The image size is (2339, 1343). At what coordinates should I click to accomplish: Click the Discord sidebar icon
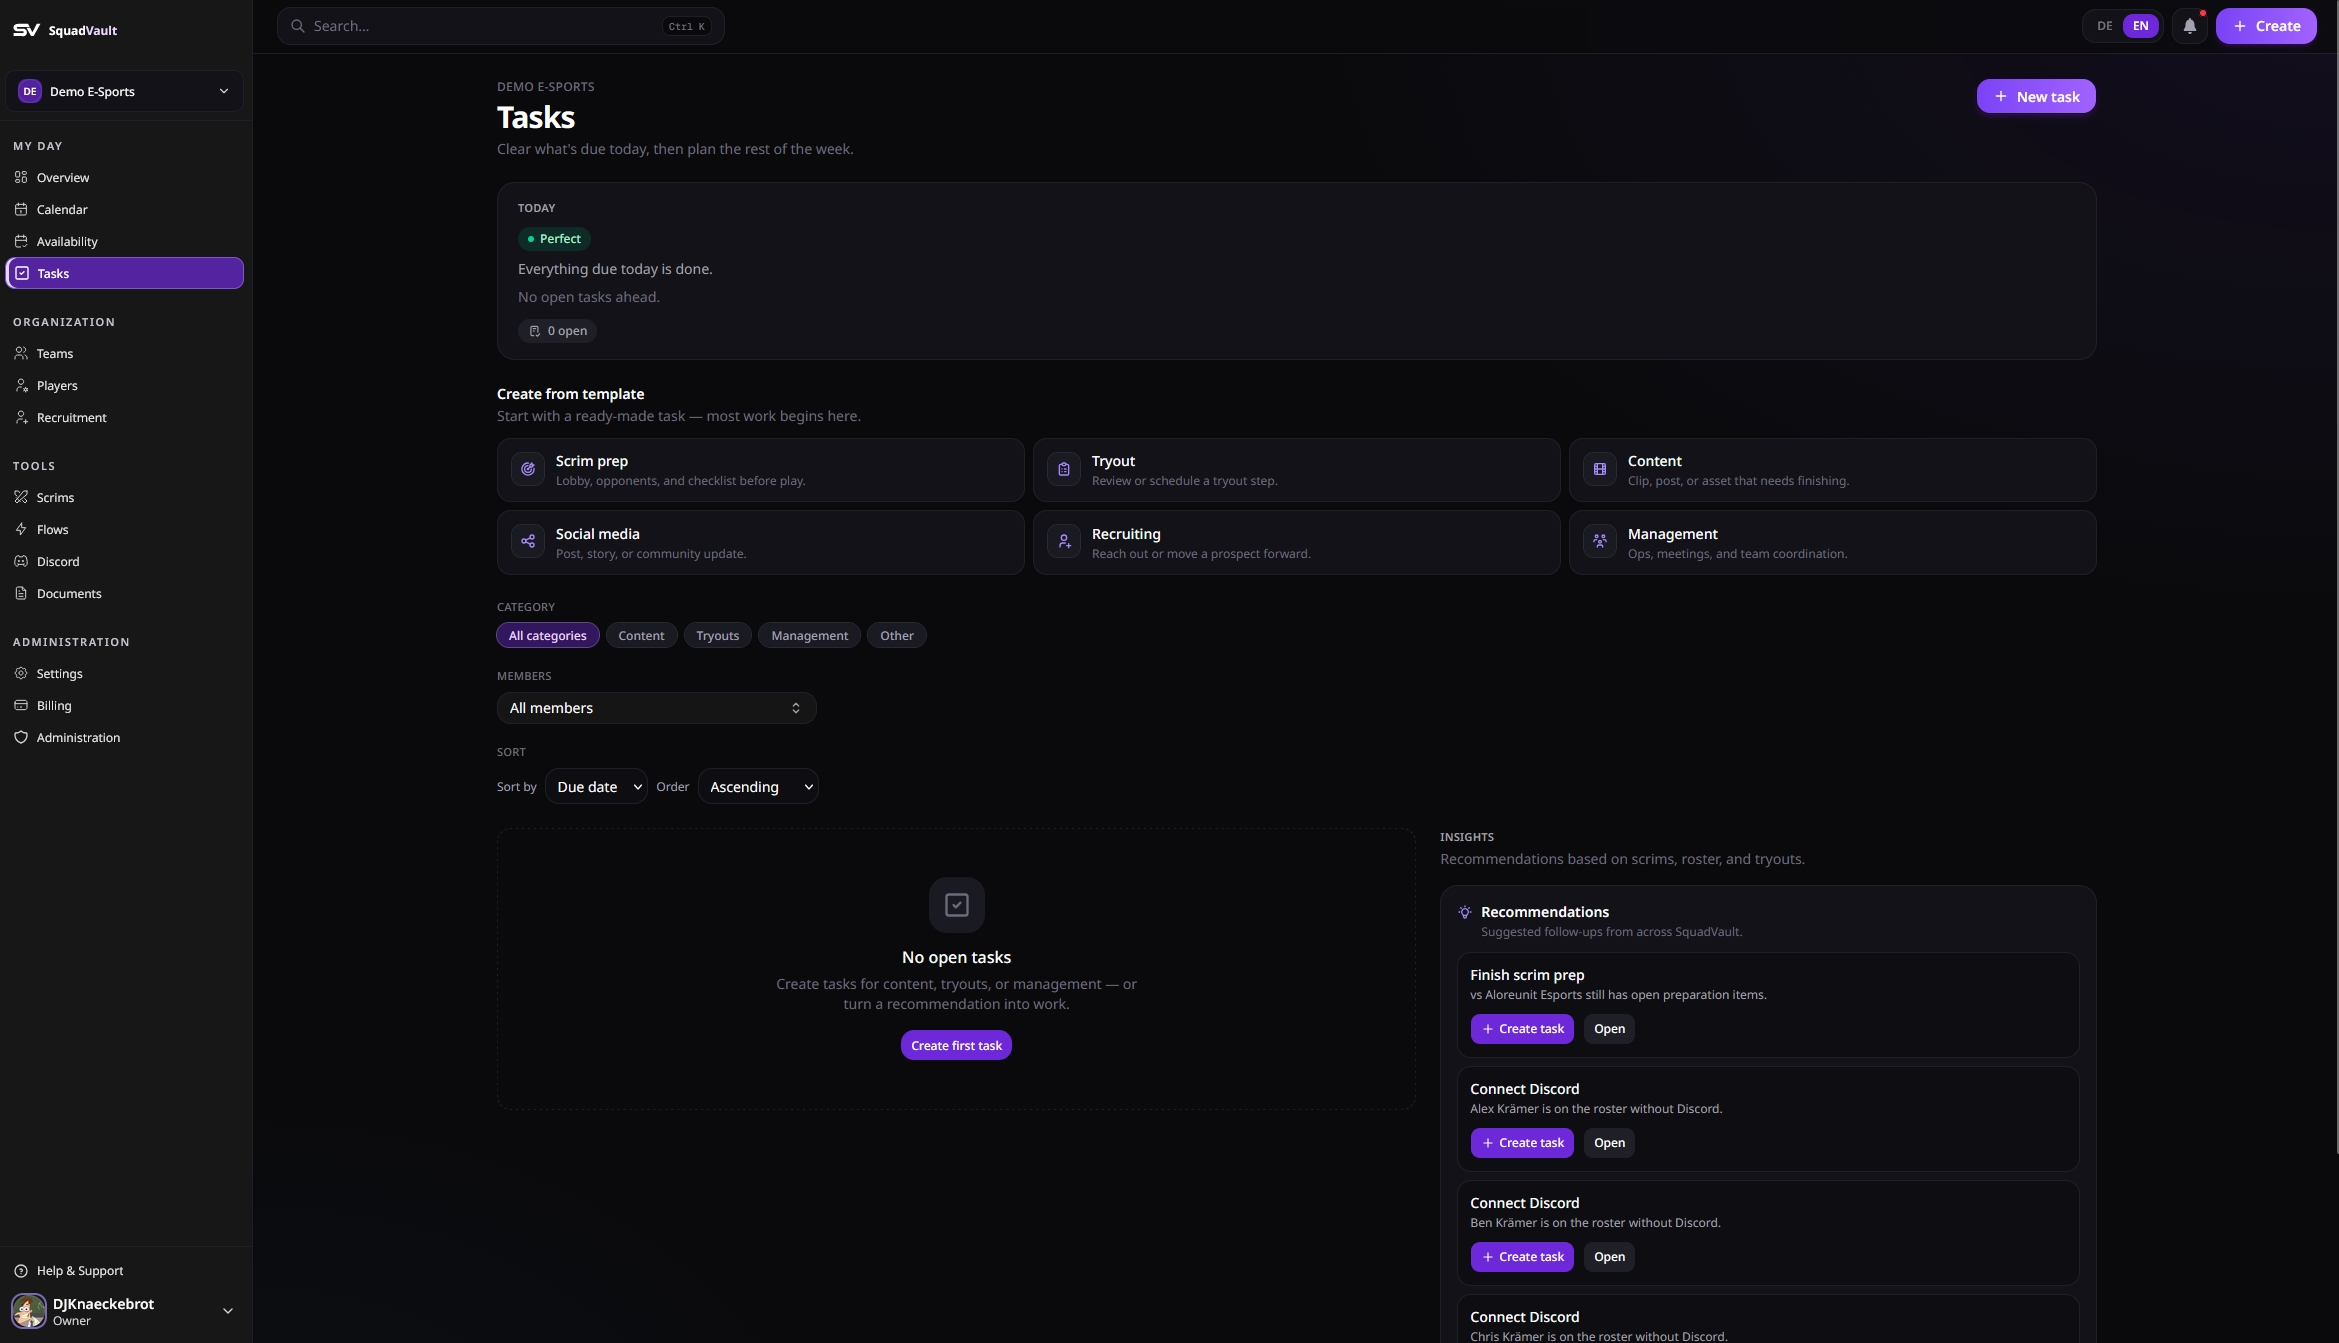point(21,561)
